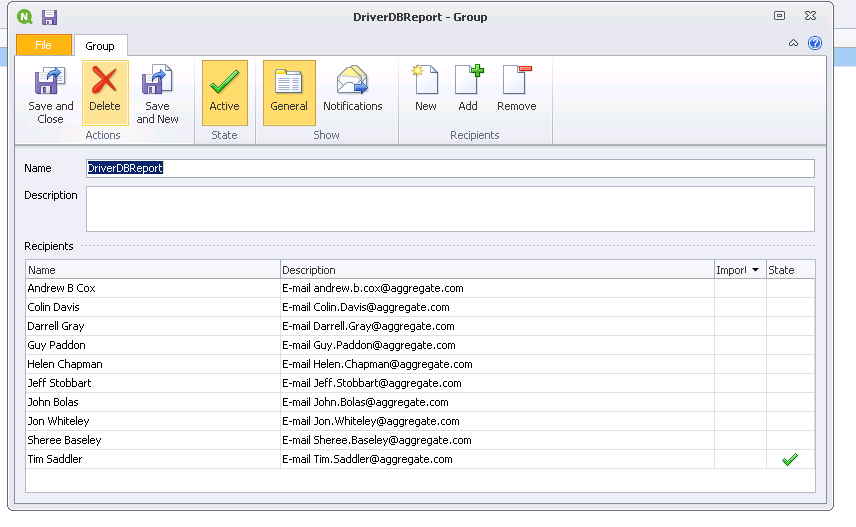Click the green checkmark in Tim Saddler's State
The height and width of the screenshot is (527, 856).
pyautogui.click(x=790, y=459)
